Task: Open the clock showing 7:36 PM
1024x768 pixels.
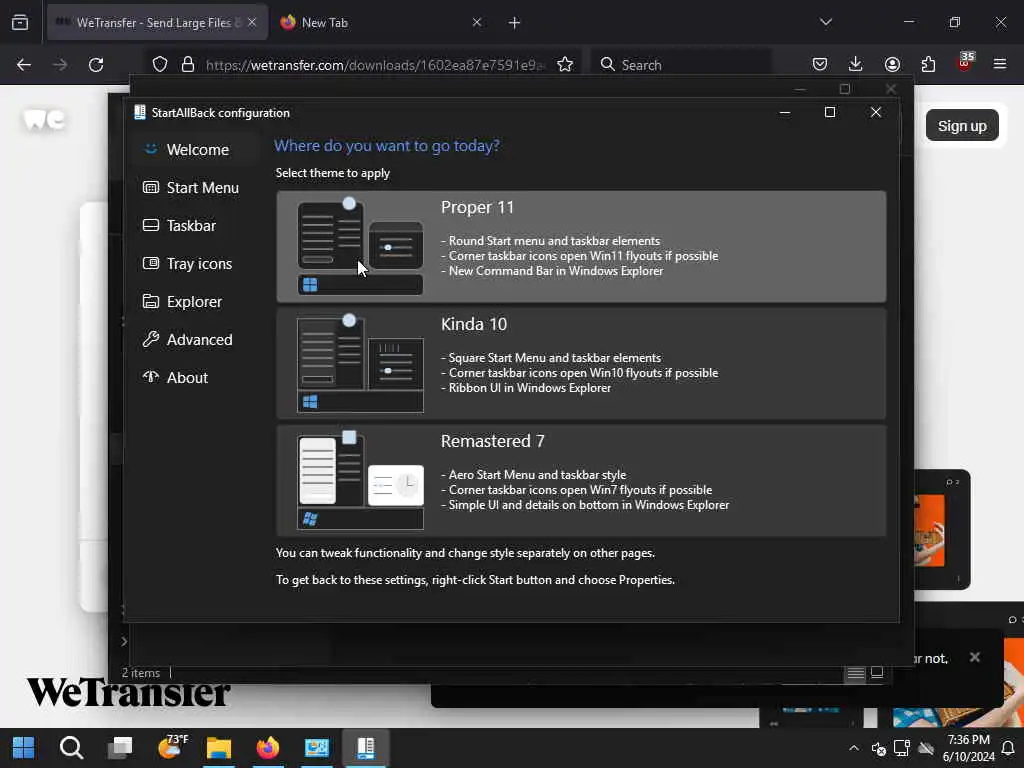Action: click(969, 748)
